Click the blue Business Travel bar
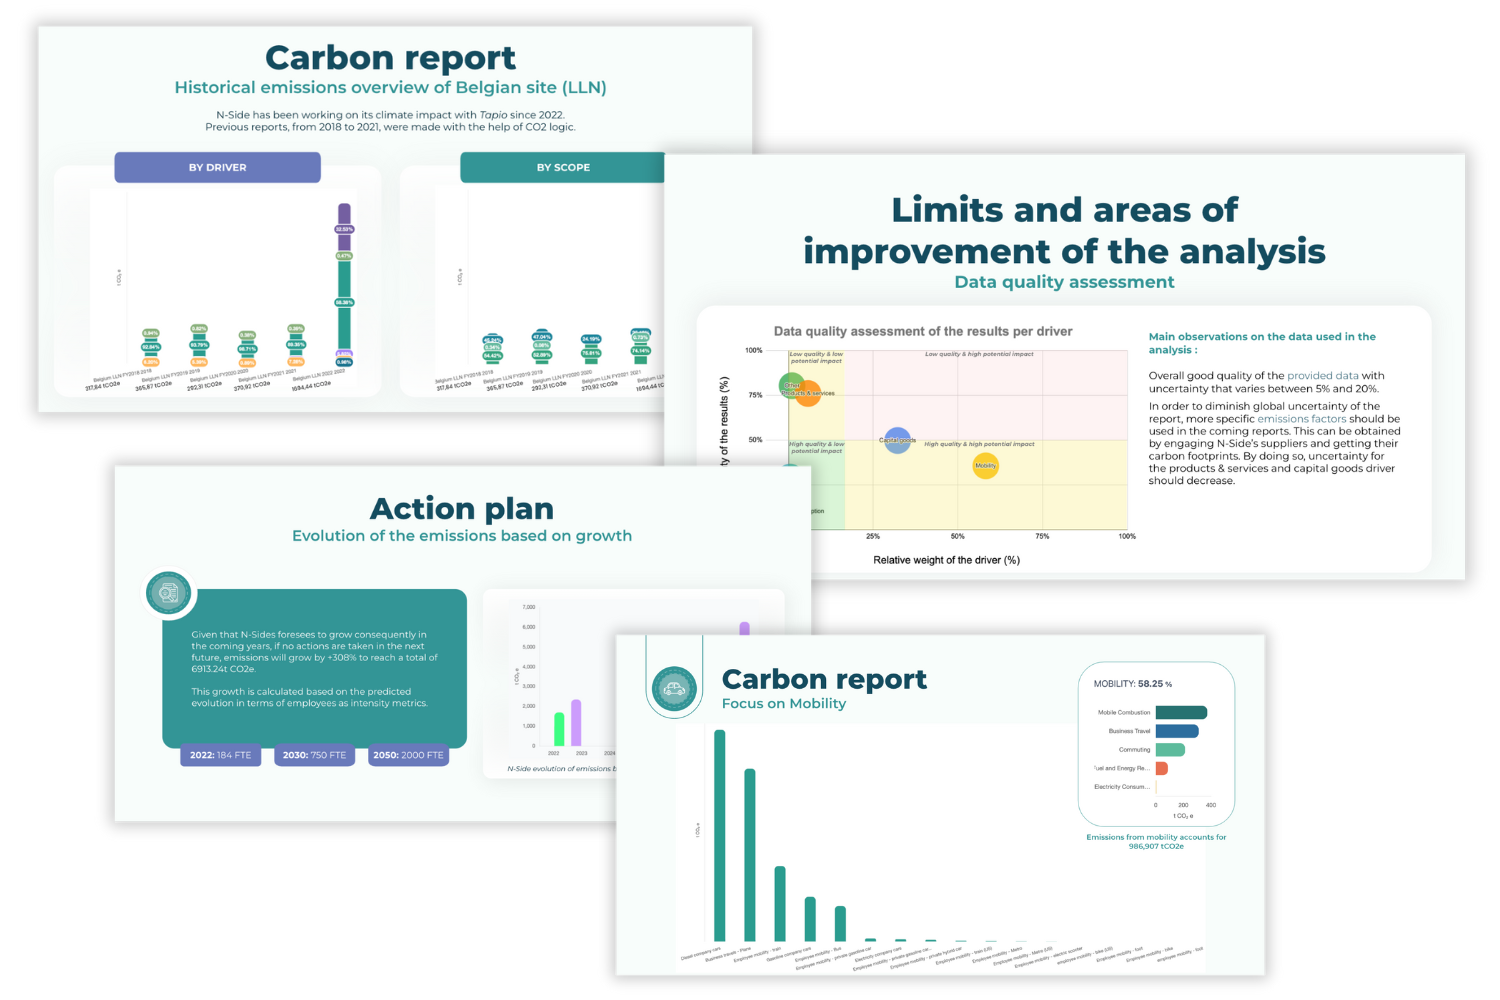 pyautogui.click(x=1177, y=731)
